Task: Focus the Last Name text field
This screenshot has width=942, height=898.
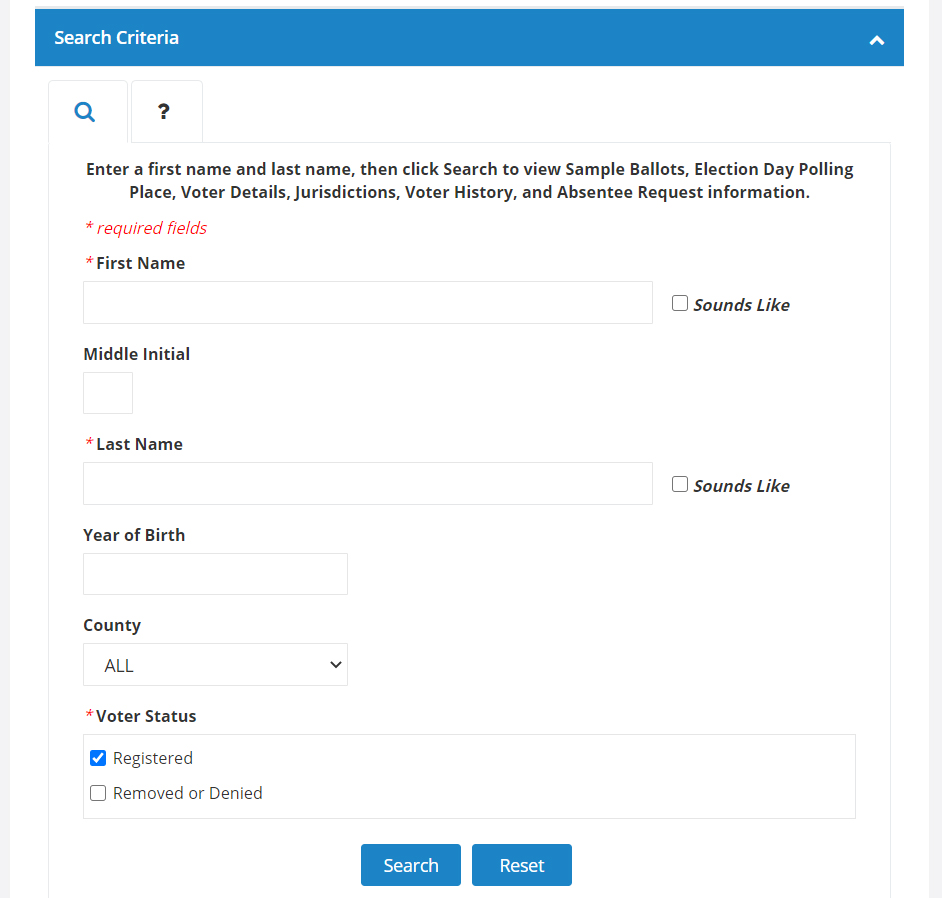Action: pos(367,483)
